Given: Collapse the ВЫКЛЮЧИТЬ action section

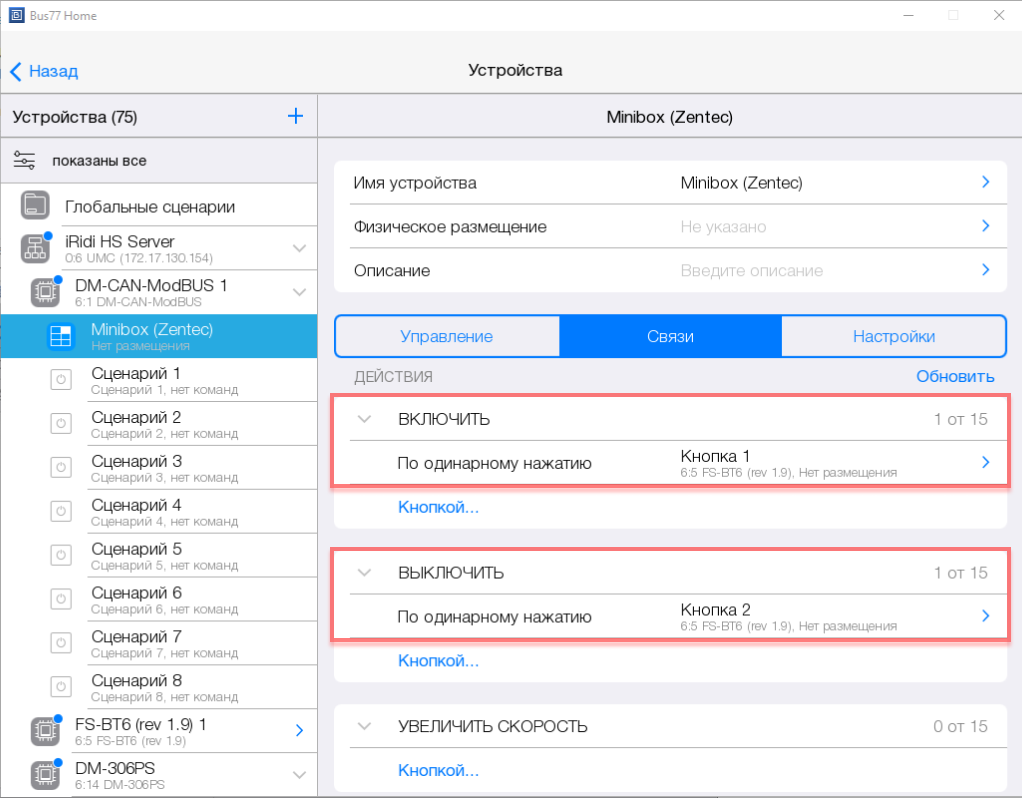Looking at the screenshot, I should 365,573.
